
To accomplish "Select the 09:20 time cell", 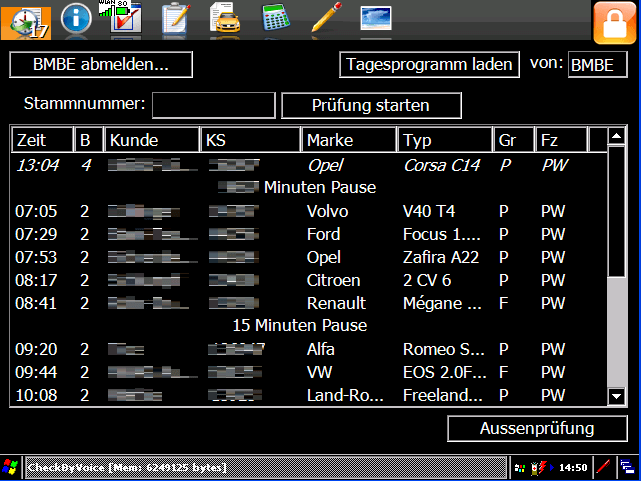I will [x=36, y=349].
